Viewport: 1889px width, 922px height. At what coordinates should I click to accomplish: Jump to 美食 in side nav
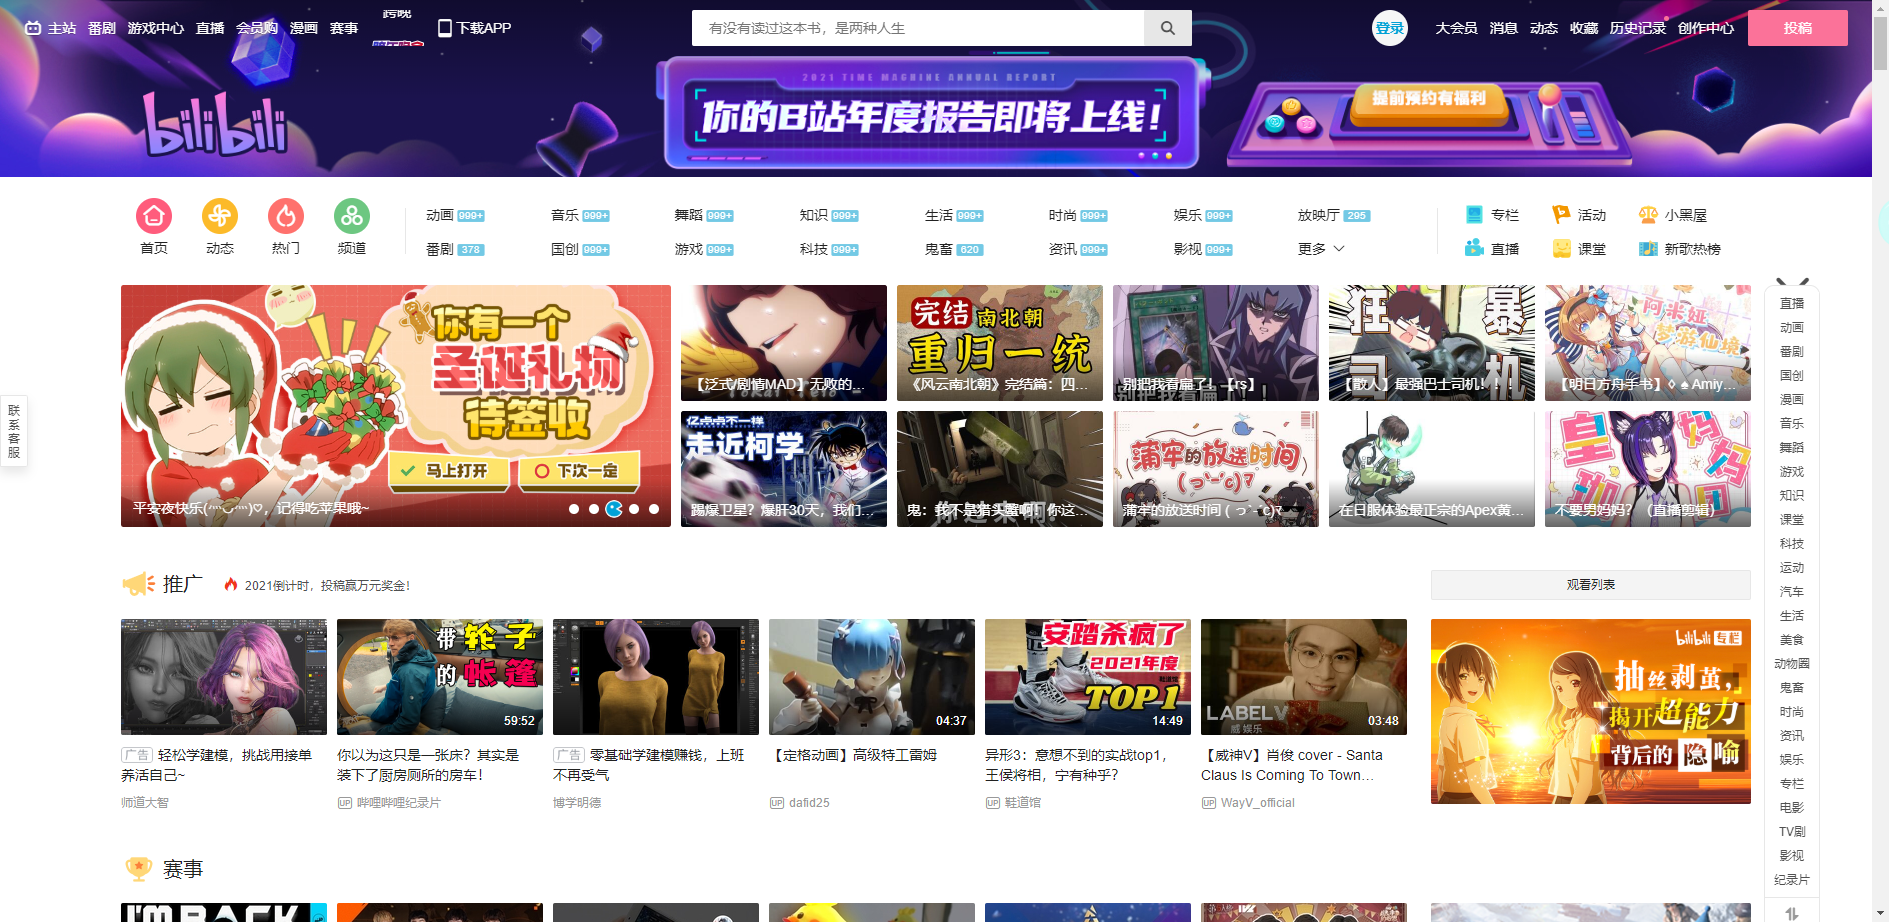[x=1792, y=640]
